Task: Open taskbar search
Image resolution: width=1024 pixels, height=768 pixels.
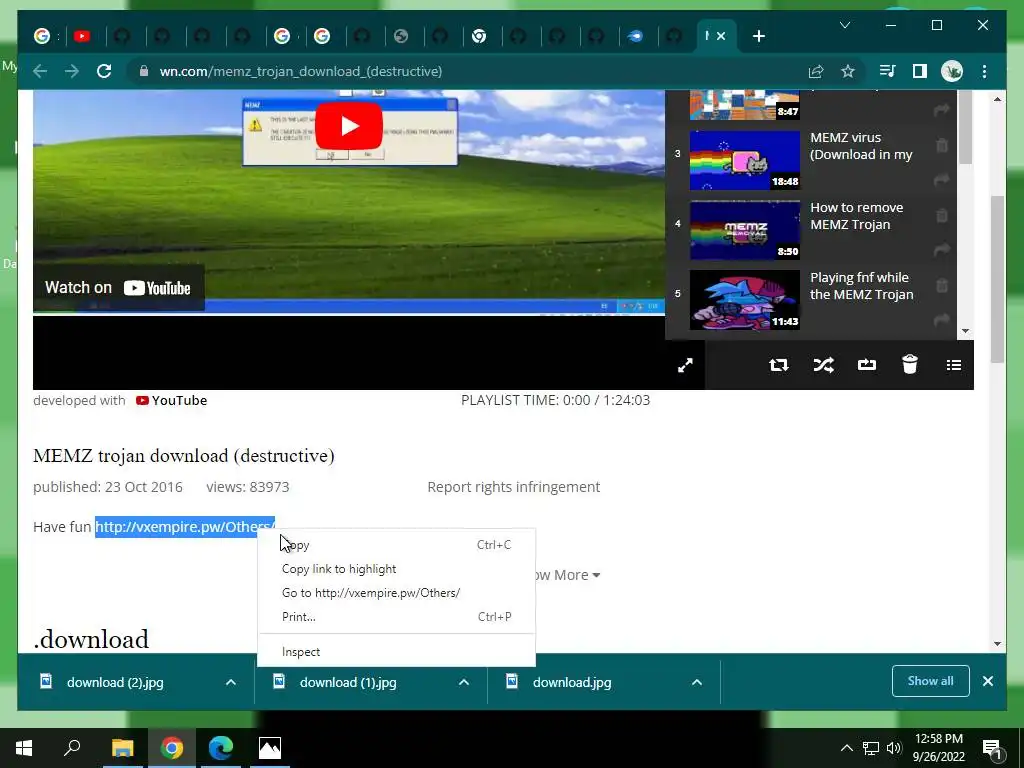Action: tap(72, 748)
